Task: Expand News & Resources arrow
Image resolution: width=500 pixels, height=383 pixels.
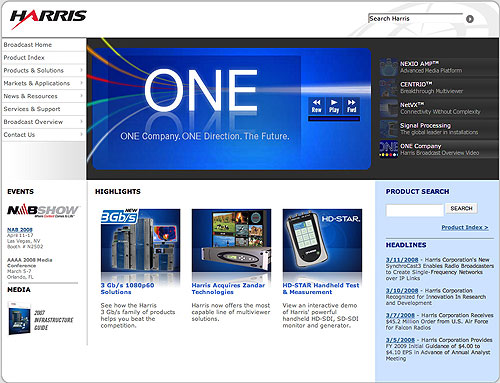Action: pyautogui.click(x=81, y=96)
